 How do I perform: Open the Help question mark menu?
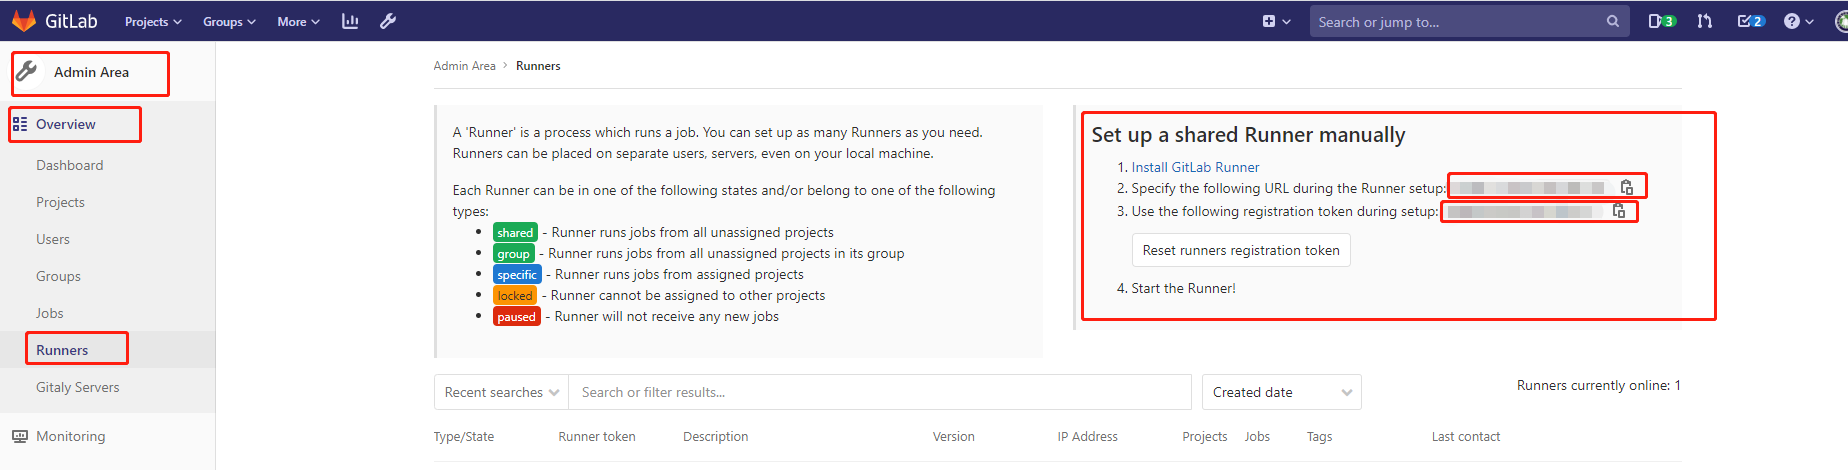pyautogui.click(x=1798, y=21)
